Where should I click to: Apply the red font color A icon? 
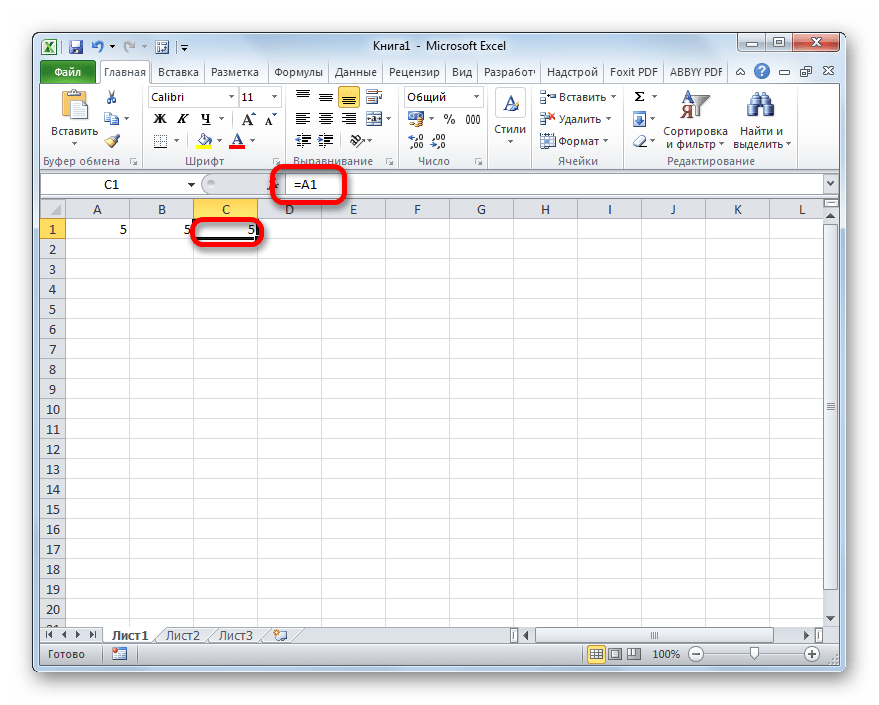[x=237, y=141]
